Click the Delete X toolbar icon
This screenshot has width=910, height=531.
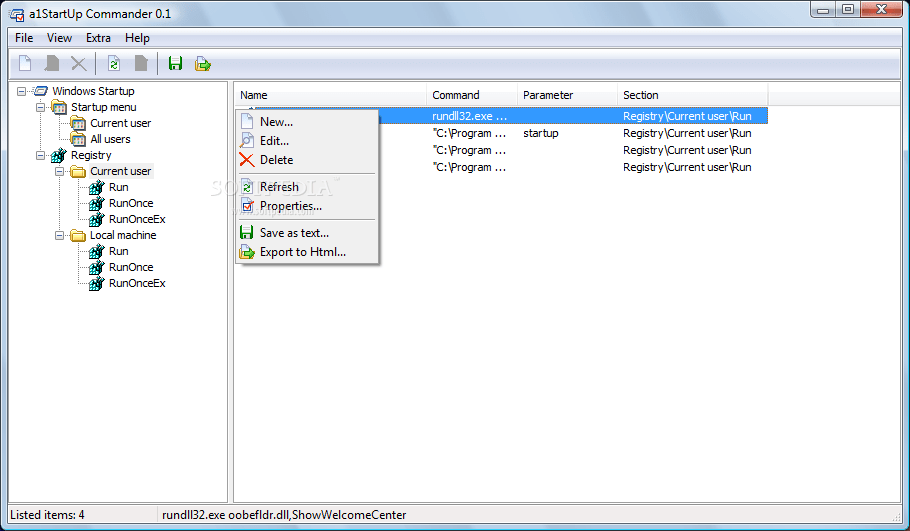(x=78, y=63)
